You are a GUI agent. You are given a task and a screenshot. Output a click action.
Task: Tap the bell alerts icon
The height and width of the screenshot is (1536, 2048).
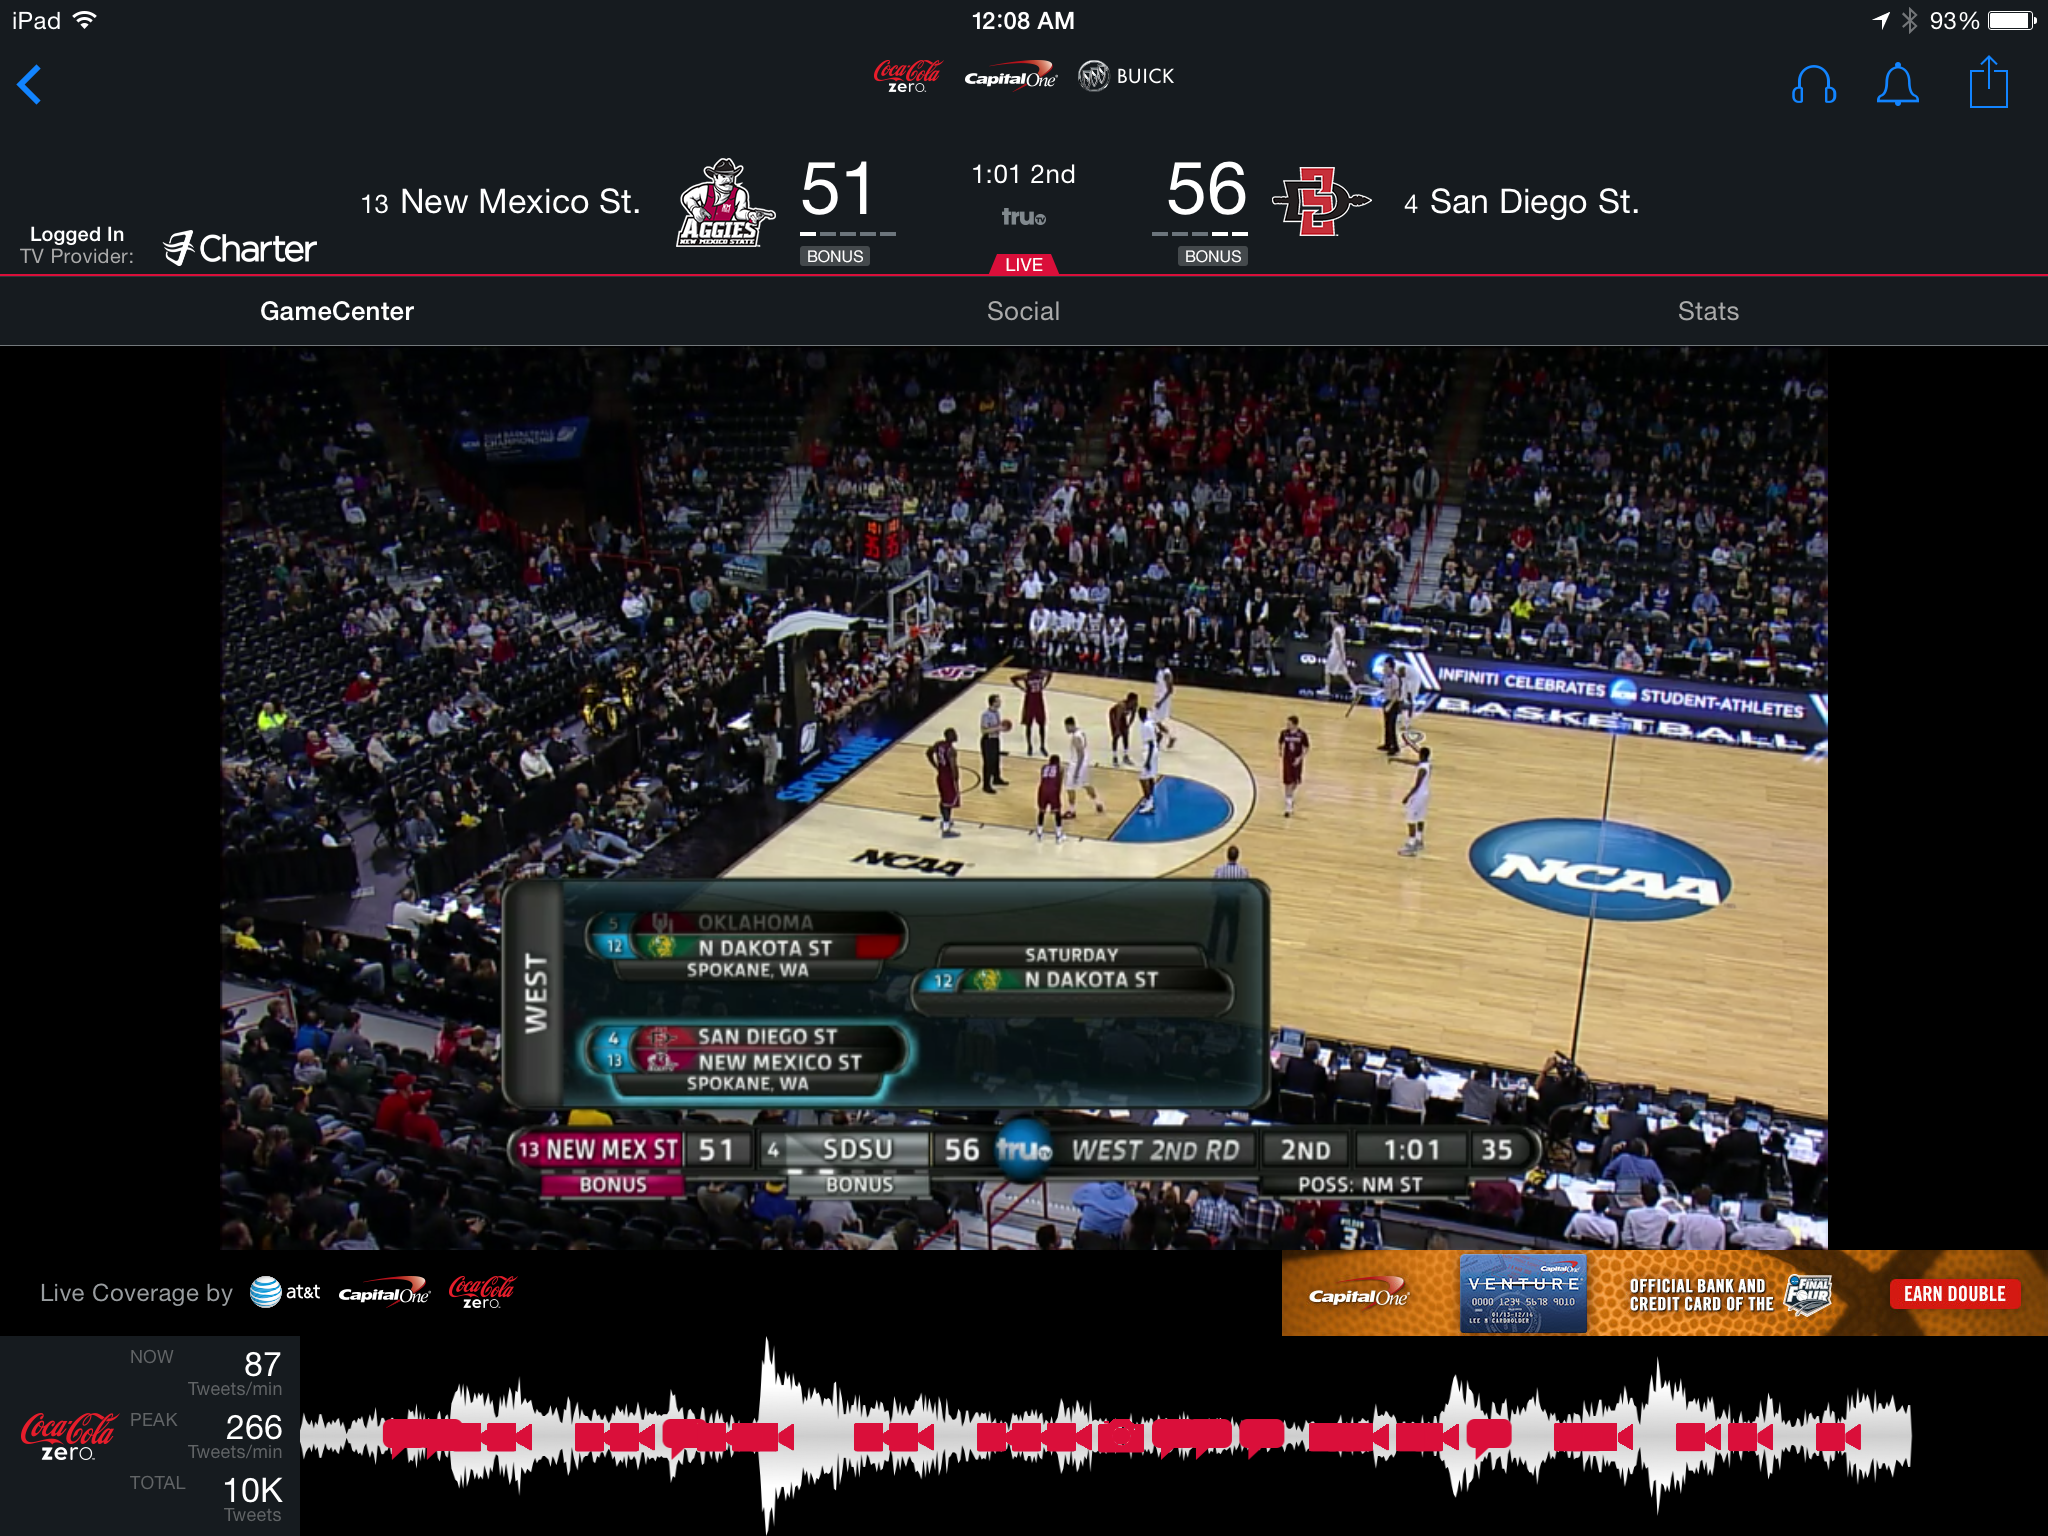pyautogui.click(x=1897, y=85)
